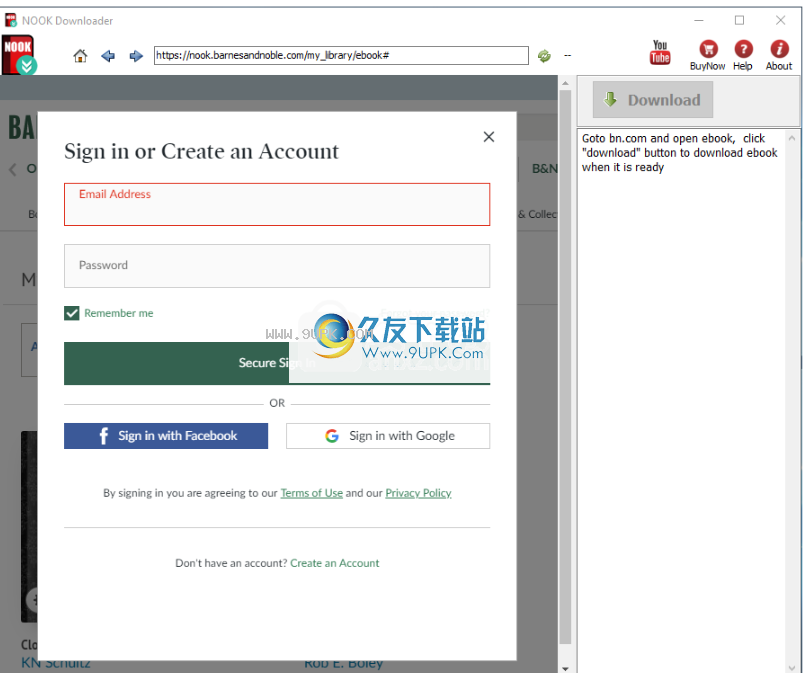The image size is (804, 673).
Task: Click the Sign in or Create an Account heading
Action: click(x=201, y=151)
